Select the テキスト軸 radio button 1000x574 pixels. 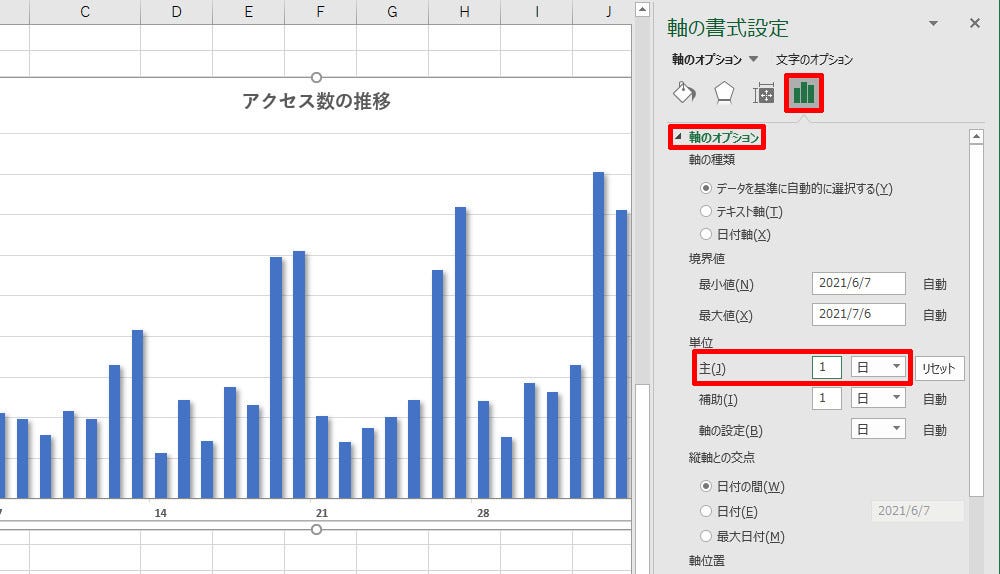pos(705,211)
